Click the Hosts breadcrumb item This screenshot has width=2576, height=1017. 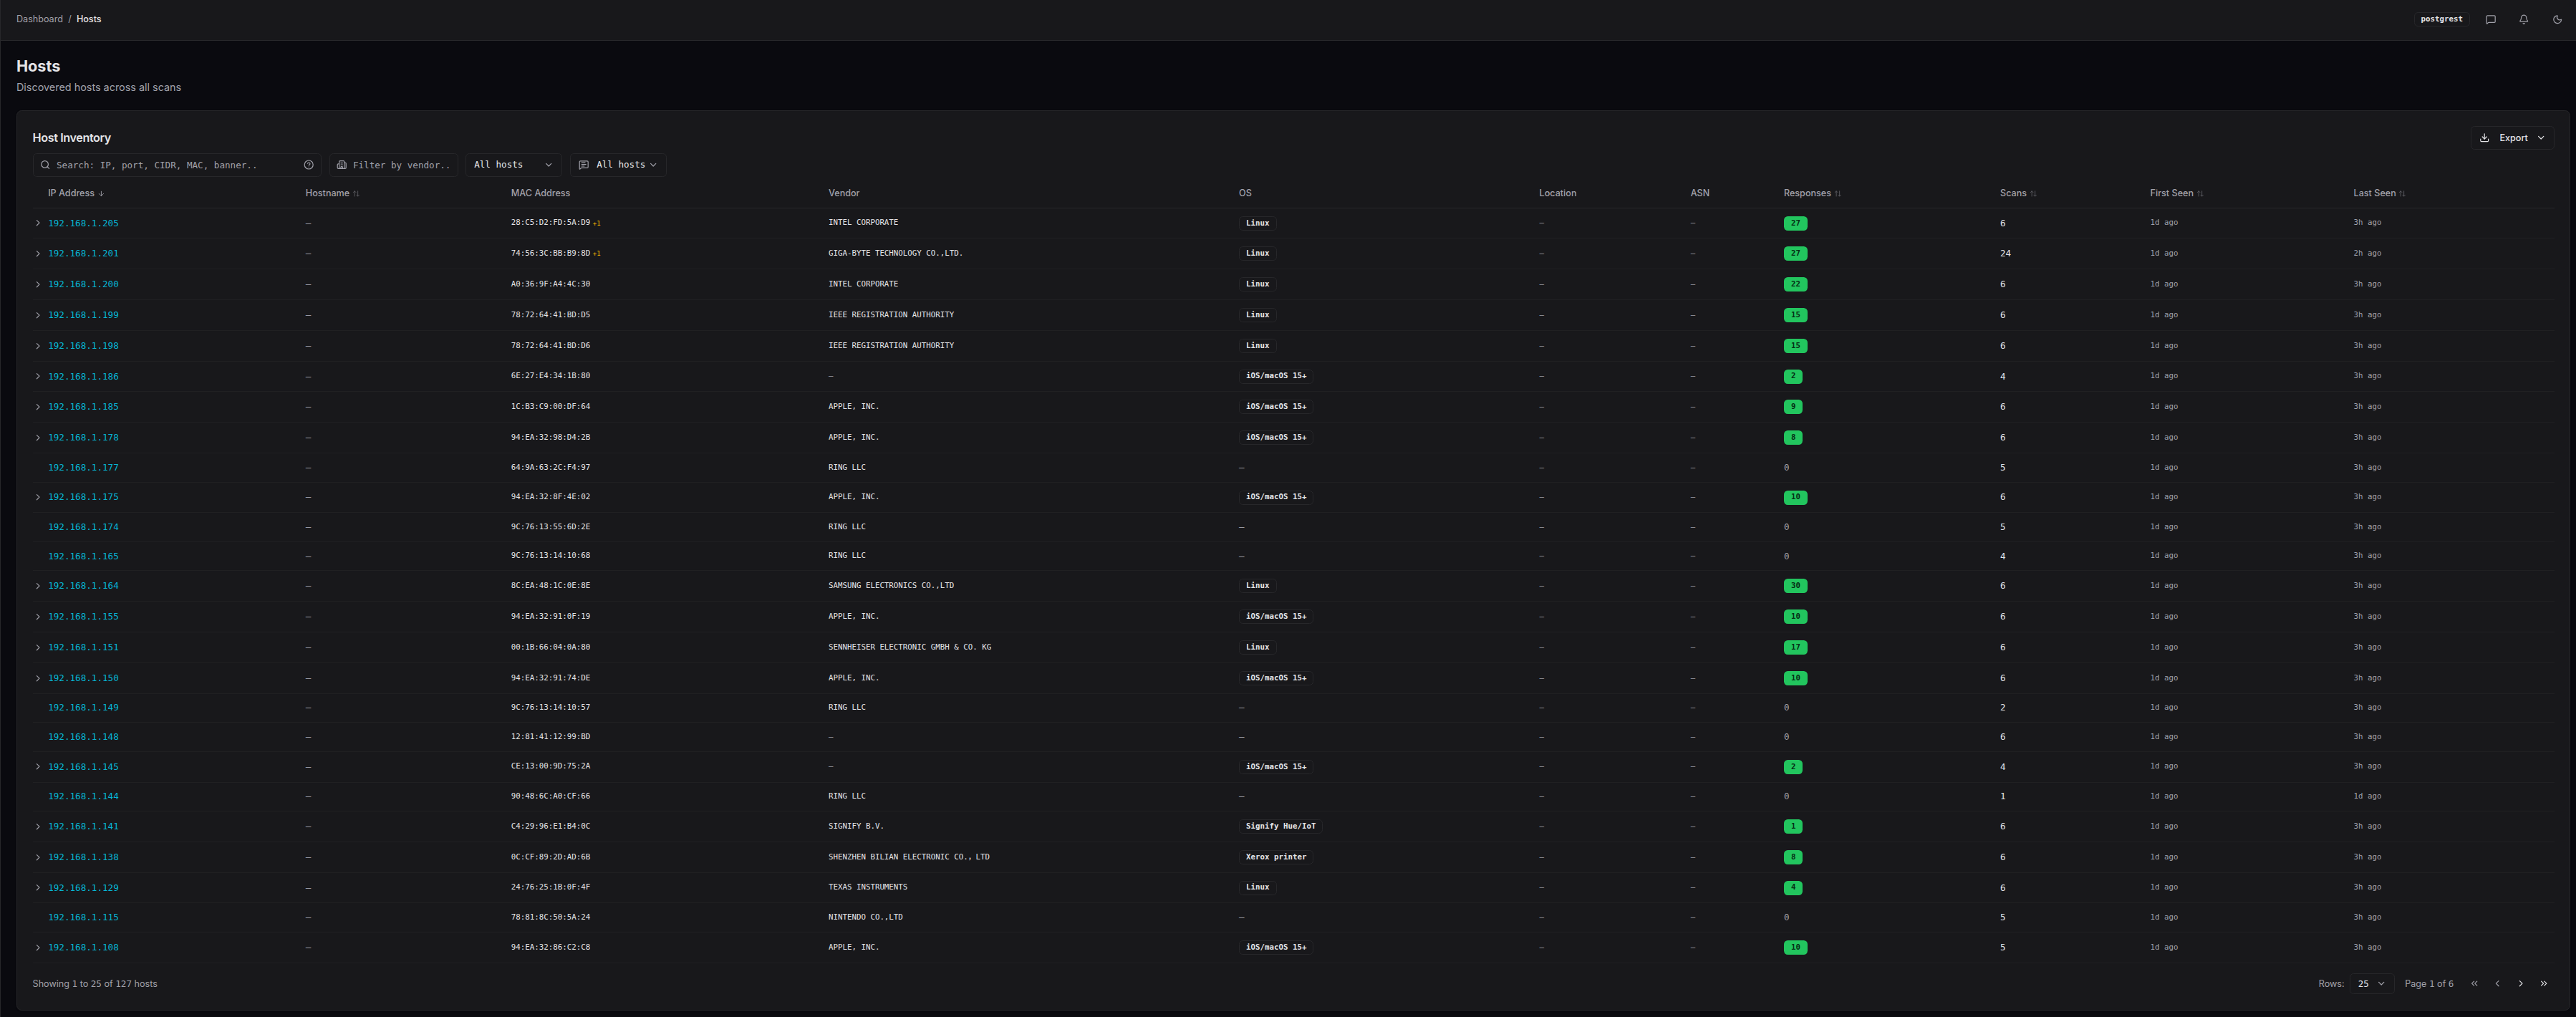tap(88, 18)
